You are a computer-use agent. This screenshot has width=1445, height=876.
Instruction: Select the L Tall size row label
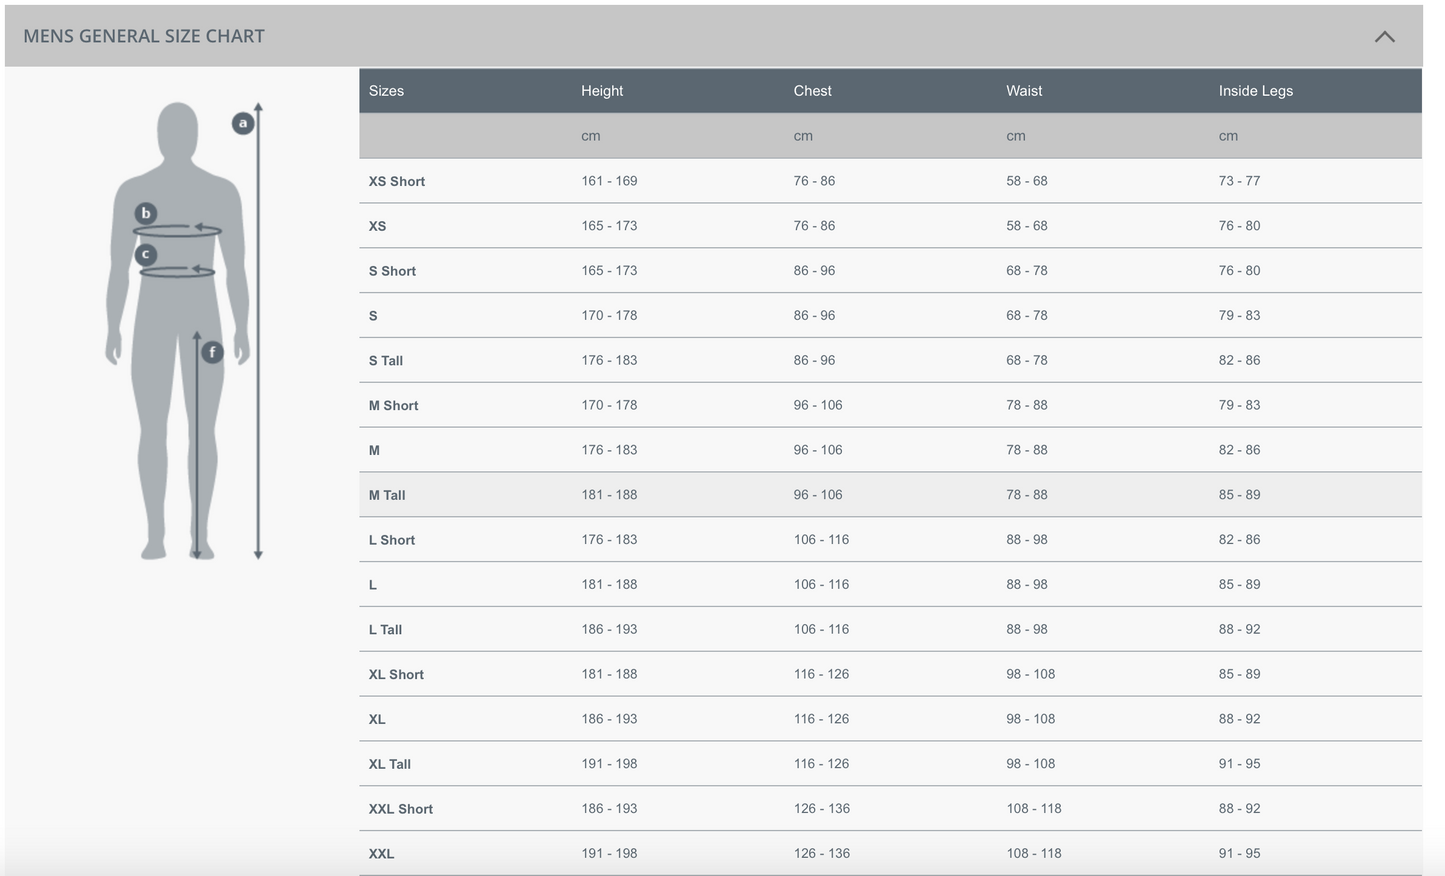(385, 630)
